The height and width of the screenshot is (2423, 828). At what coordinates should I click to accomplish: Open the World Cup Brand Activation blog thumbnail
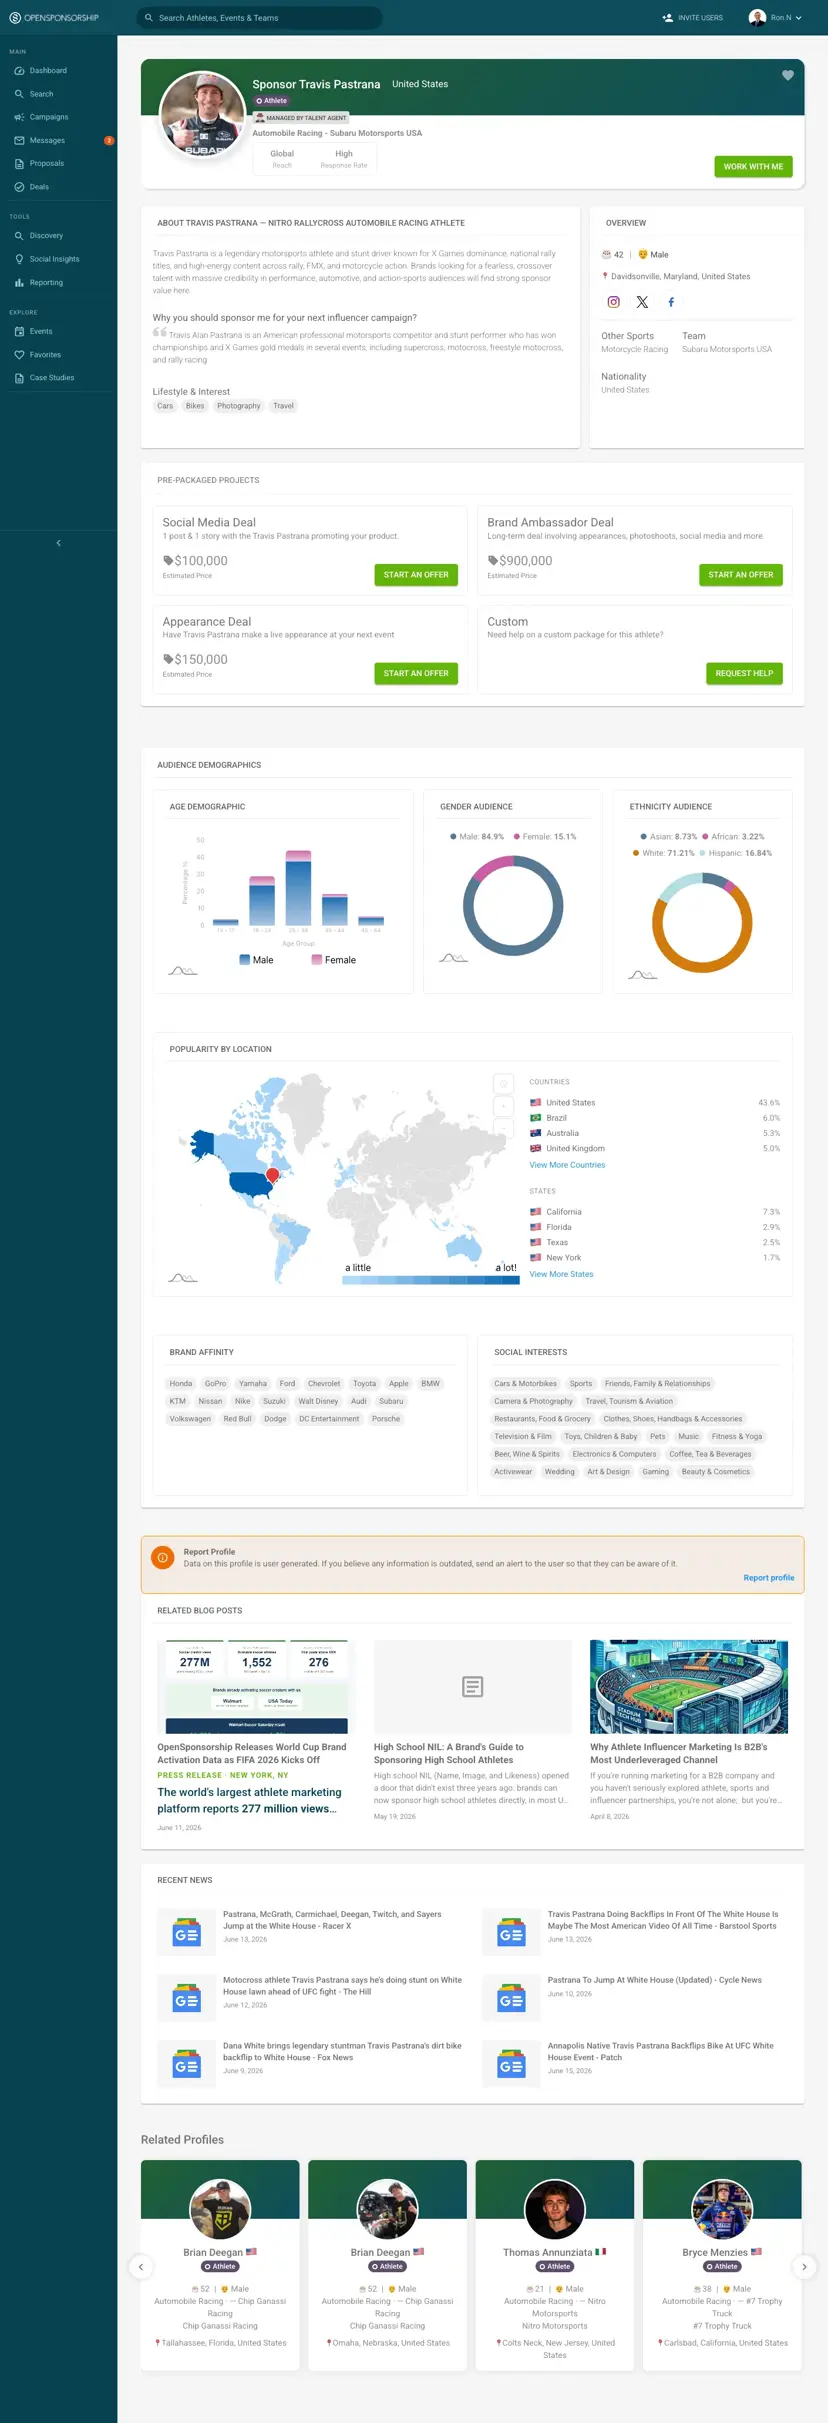tap(256, 1686)
